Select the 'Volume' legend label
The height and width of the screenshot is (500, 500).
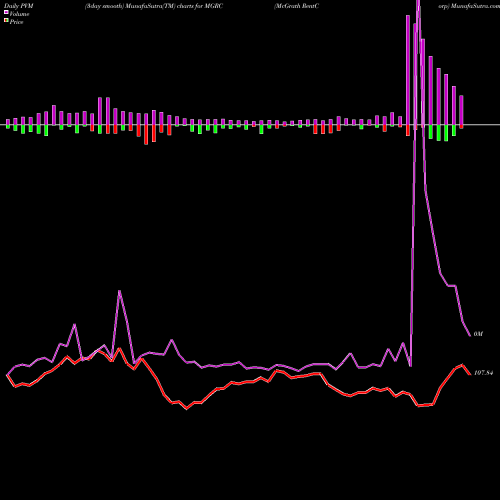[19, 14]
